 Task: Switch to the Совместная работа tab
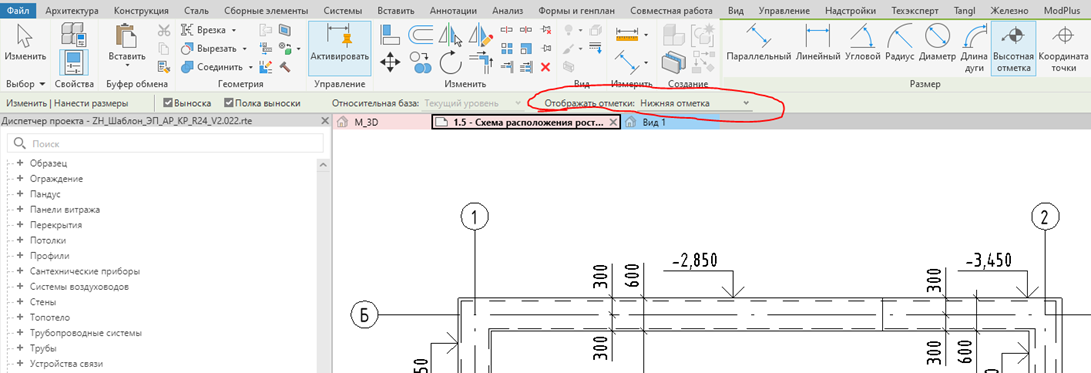coord(671,11)
